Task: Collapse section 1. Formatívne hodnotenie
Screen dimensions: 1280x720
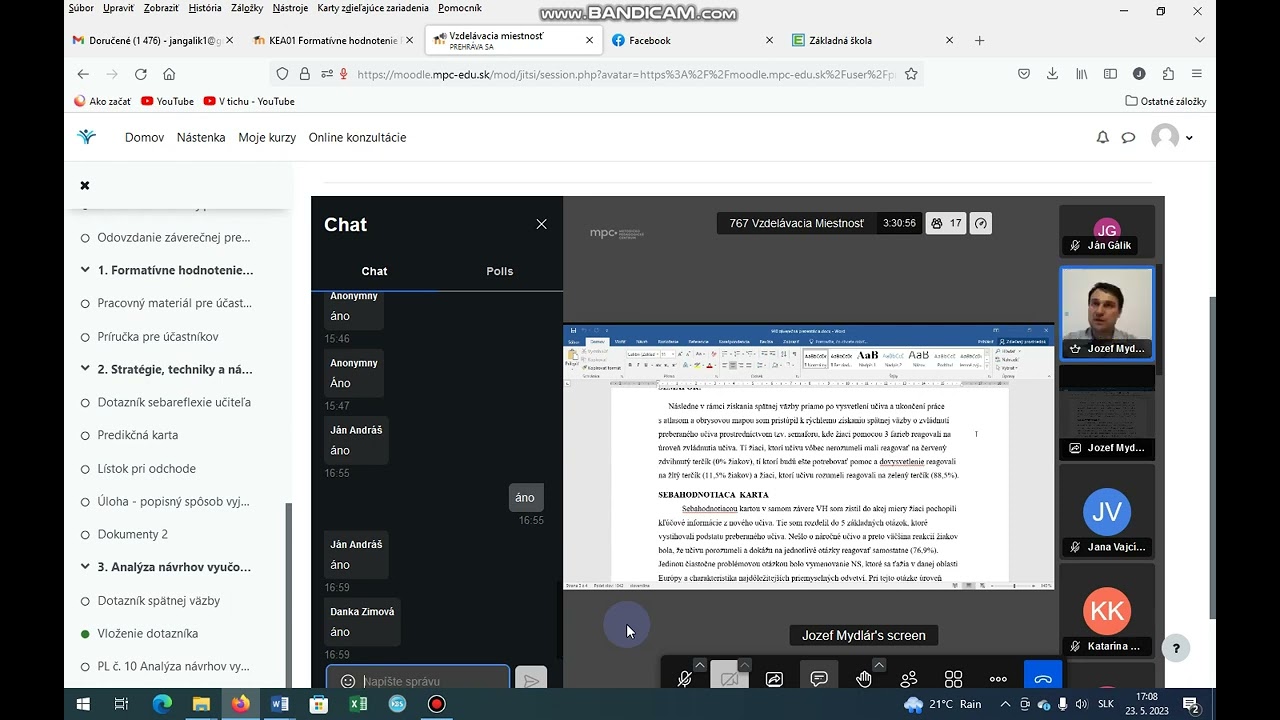Action: pyautogui.click(x=86, y=270)
